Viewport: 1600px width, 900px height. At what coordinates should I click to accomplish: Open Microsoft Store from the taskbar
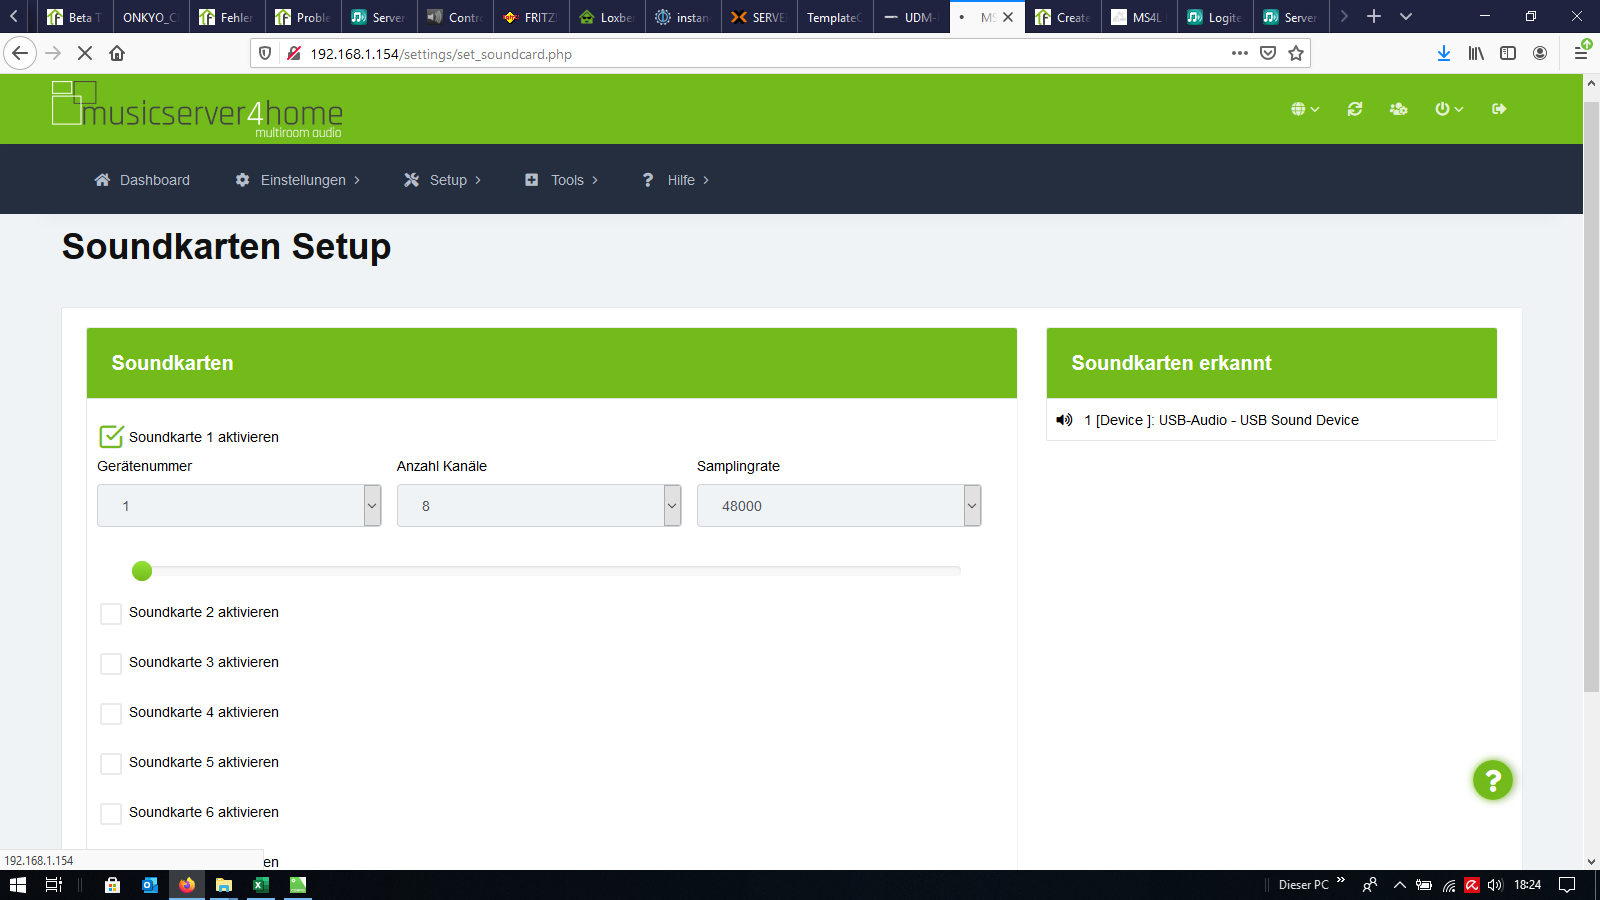[x=113, y=885]
